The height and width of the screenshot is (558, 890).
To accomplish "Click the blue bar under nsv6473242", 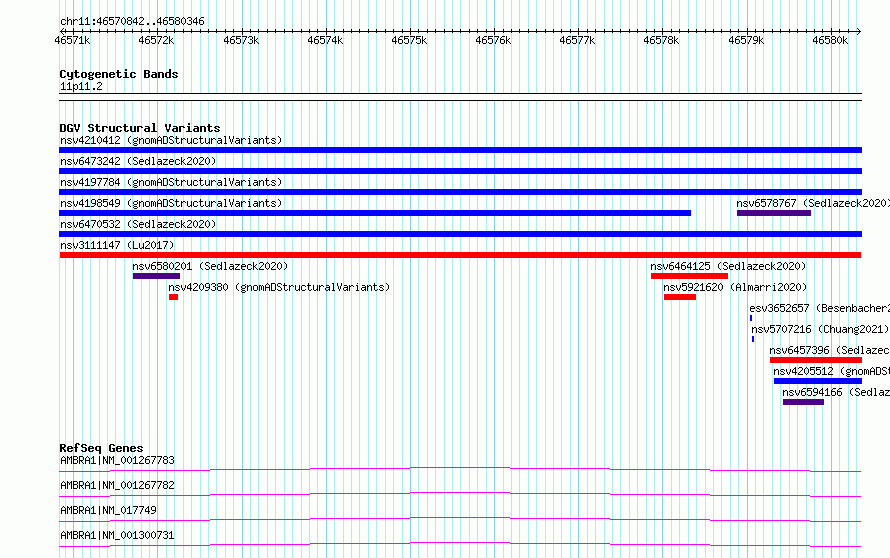I will point(460,171).
